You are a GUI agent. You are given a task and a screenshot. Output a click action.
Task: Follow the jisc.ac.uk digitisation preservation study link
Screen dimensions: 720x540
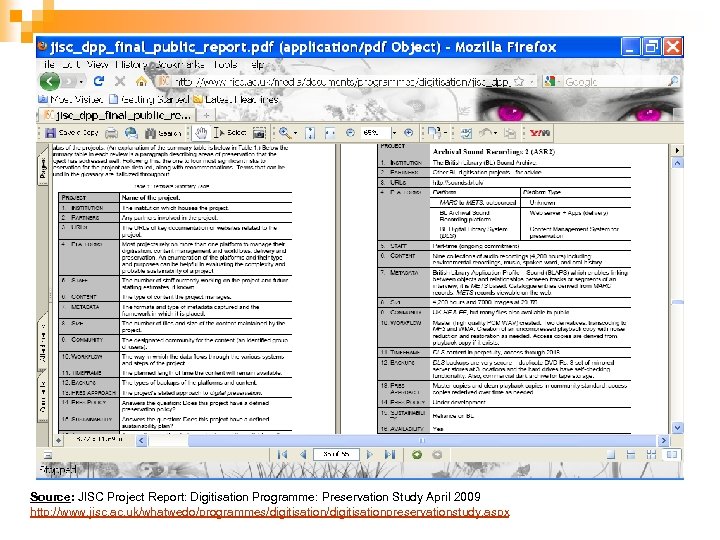pyautogui.click(x=270, y=512)
